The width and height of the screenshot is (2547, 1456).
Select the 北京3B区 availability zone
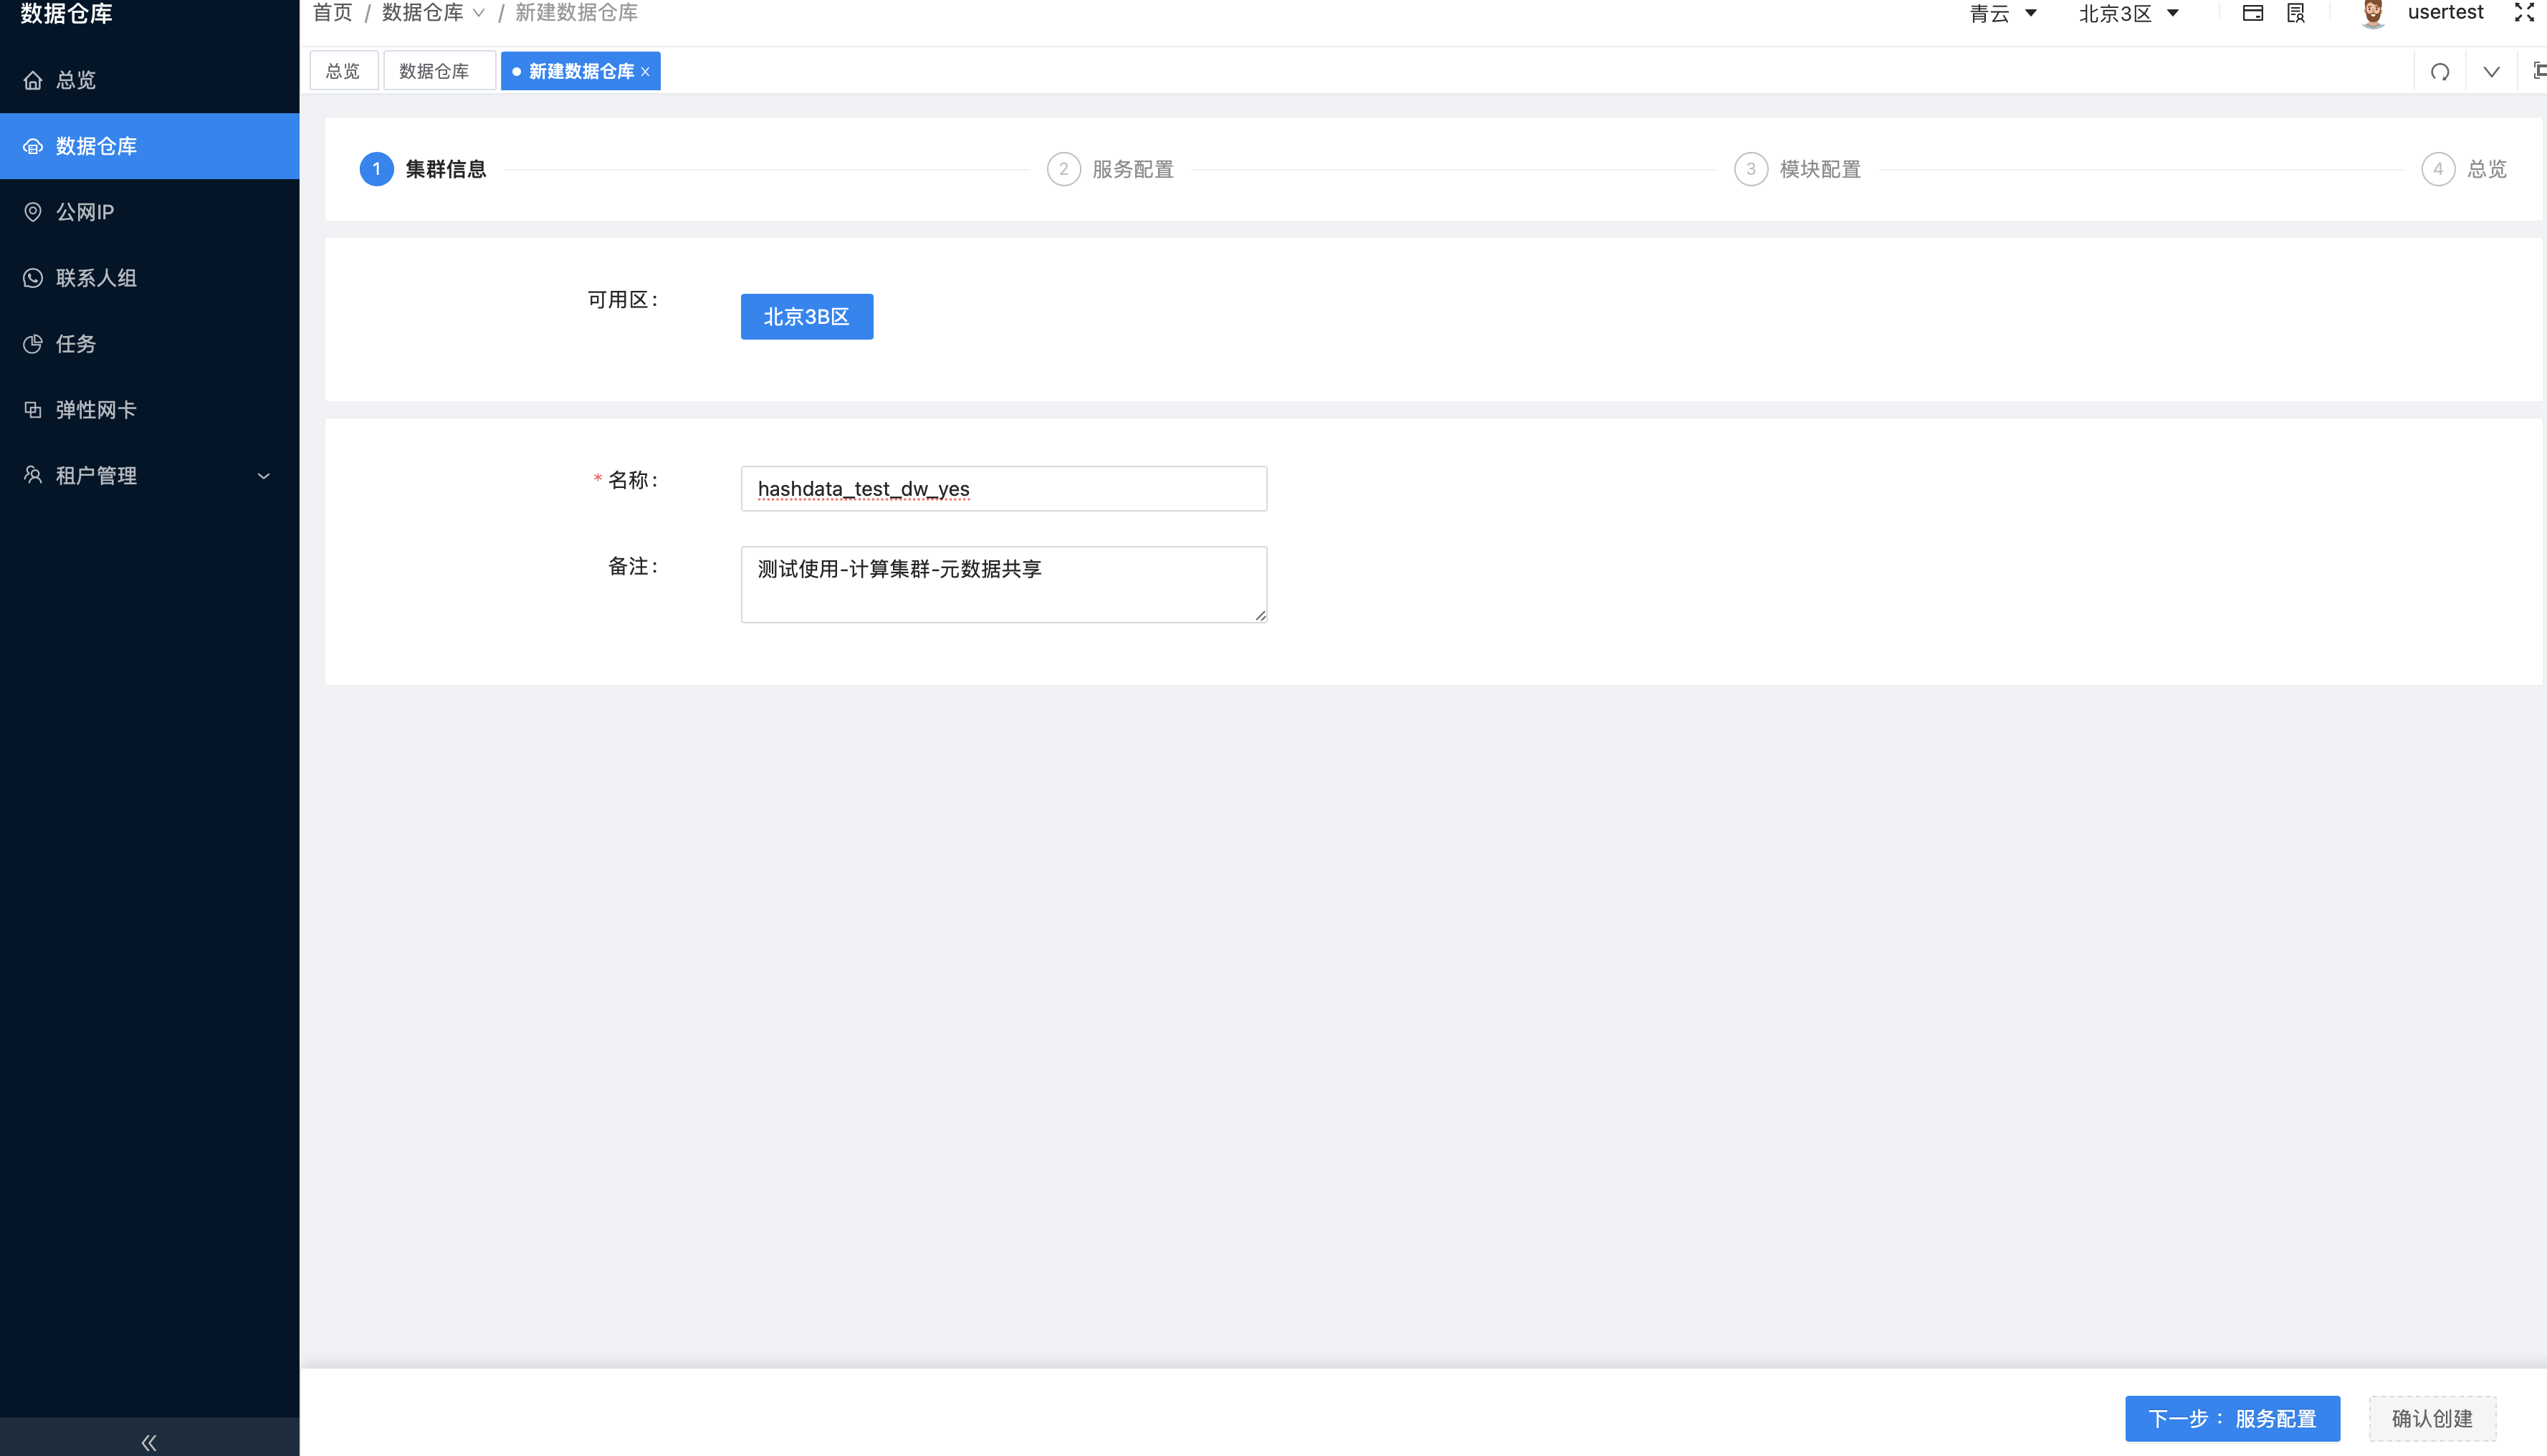[x=806, y=316]
